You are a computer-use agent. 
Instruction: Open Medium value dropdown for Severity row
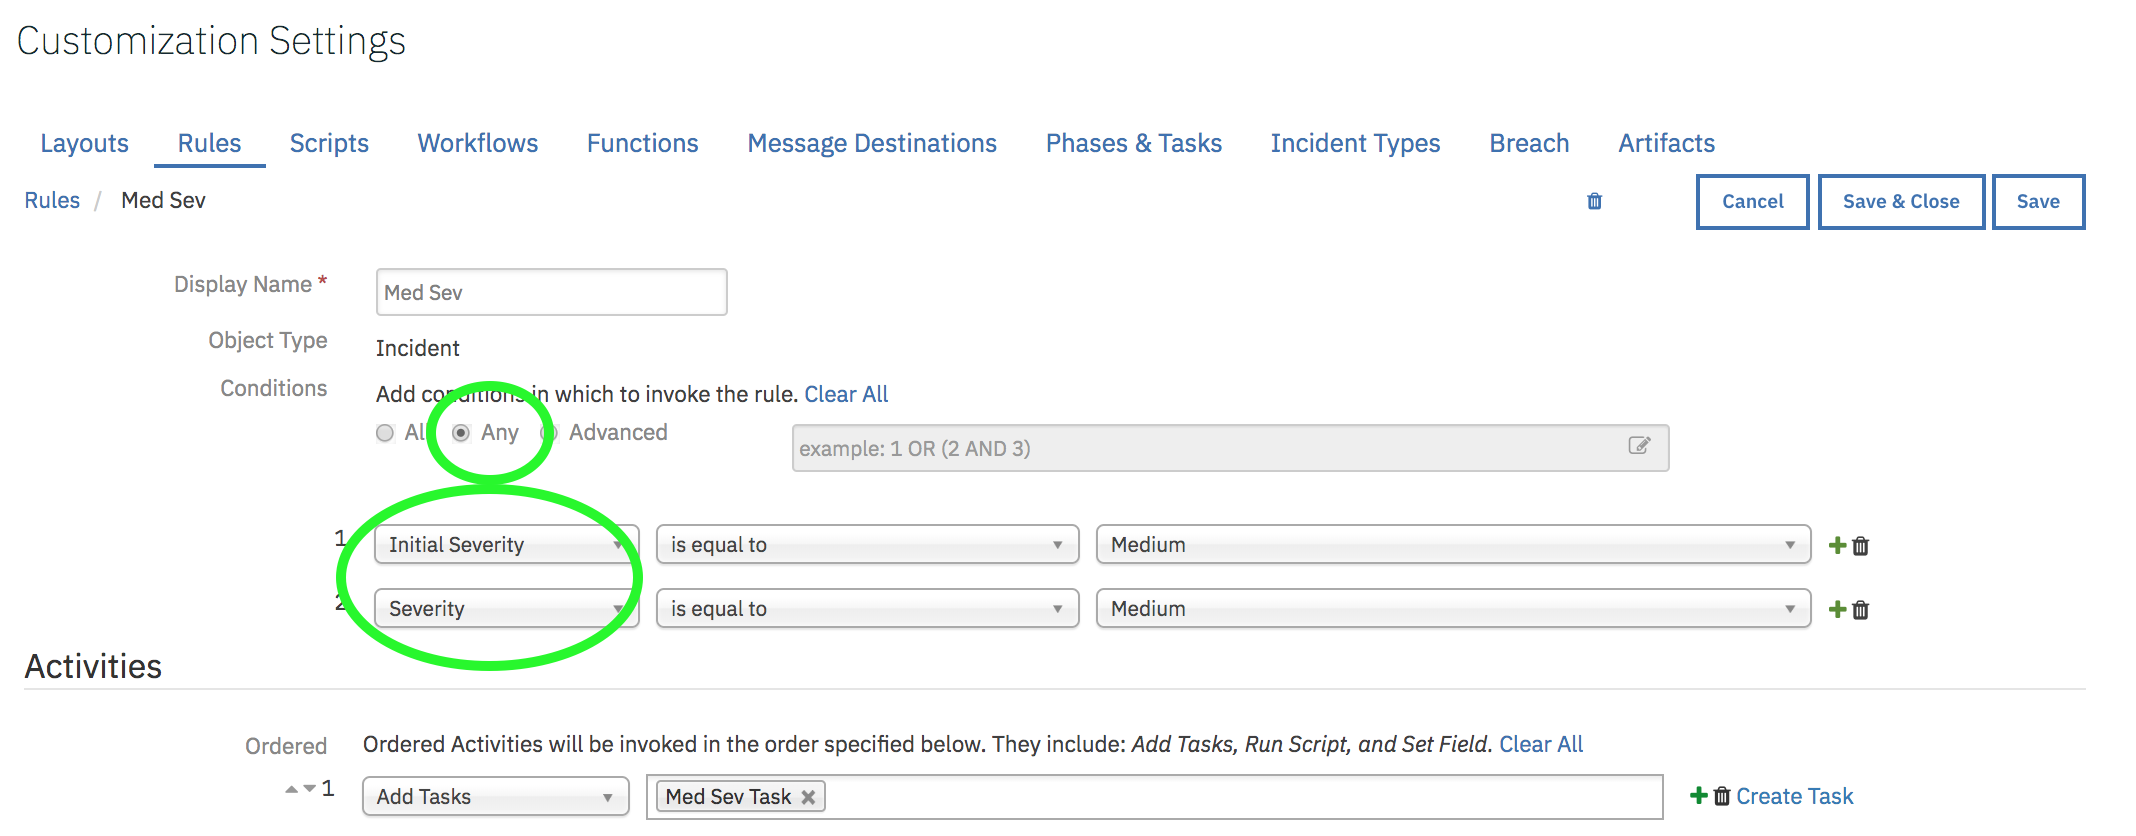tap(1453, 608)
